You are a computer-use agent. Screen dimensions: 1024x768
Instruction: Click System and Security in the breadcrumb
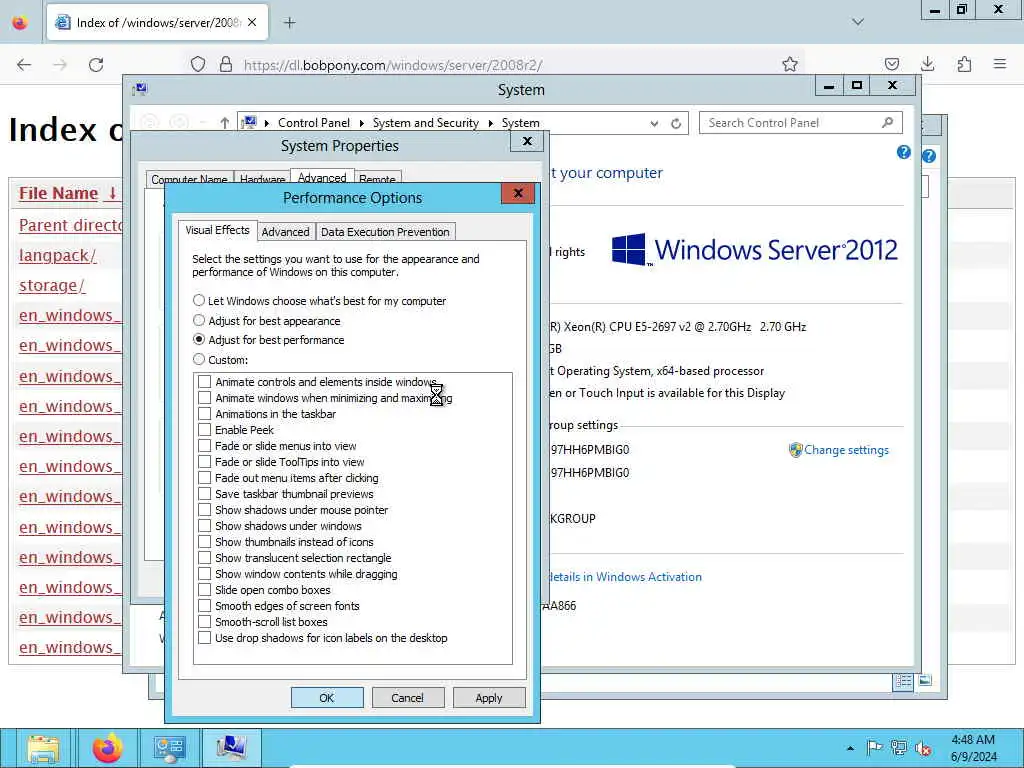click(426, 123)
